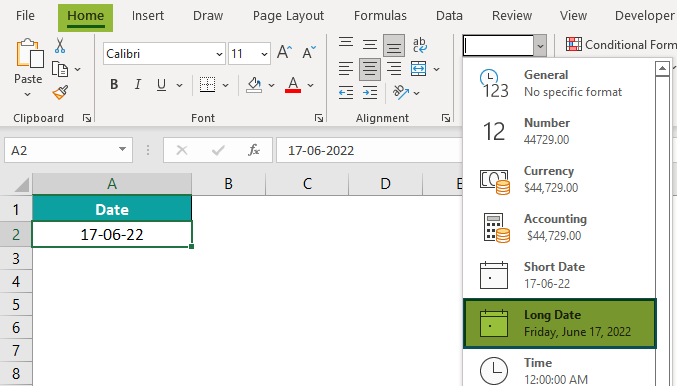Switch to Data tab
The width and height of the screenshot is (677, 386).
coord(449,16)
